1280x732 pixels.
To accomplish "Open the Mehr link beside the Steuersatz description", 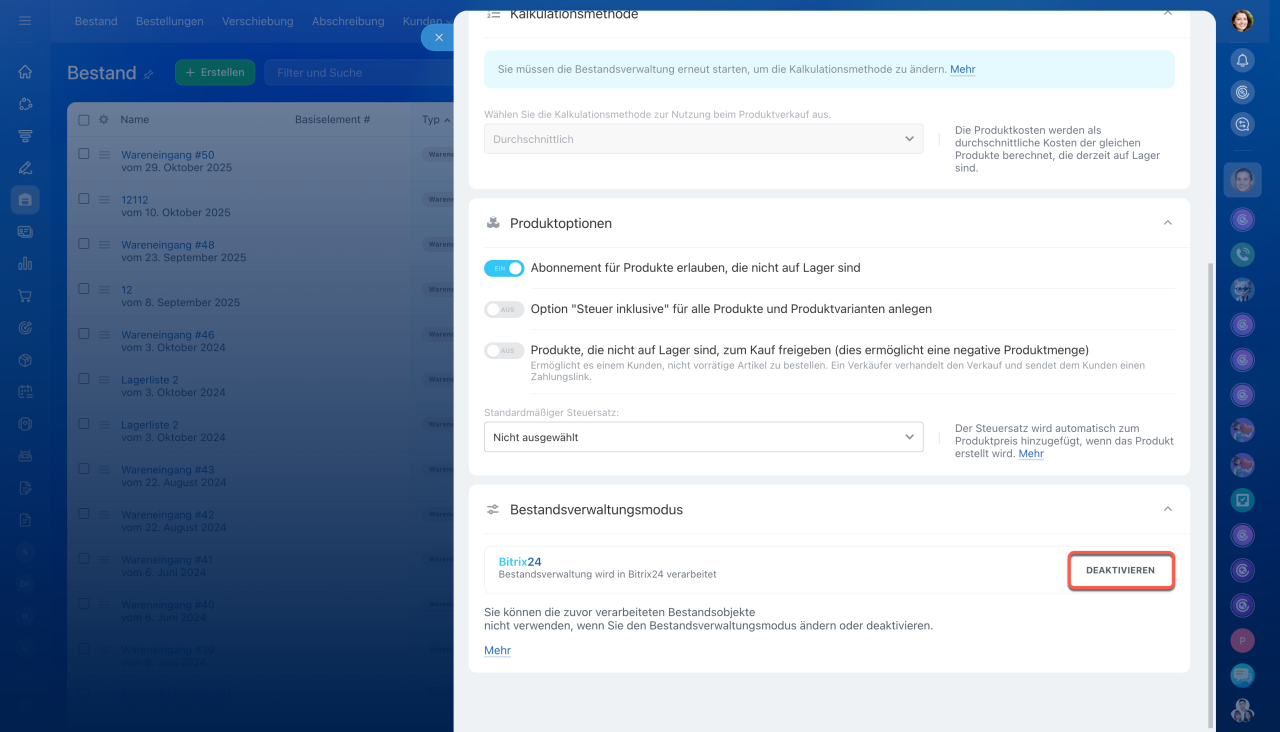I will pos(1031,454).
